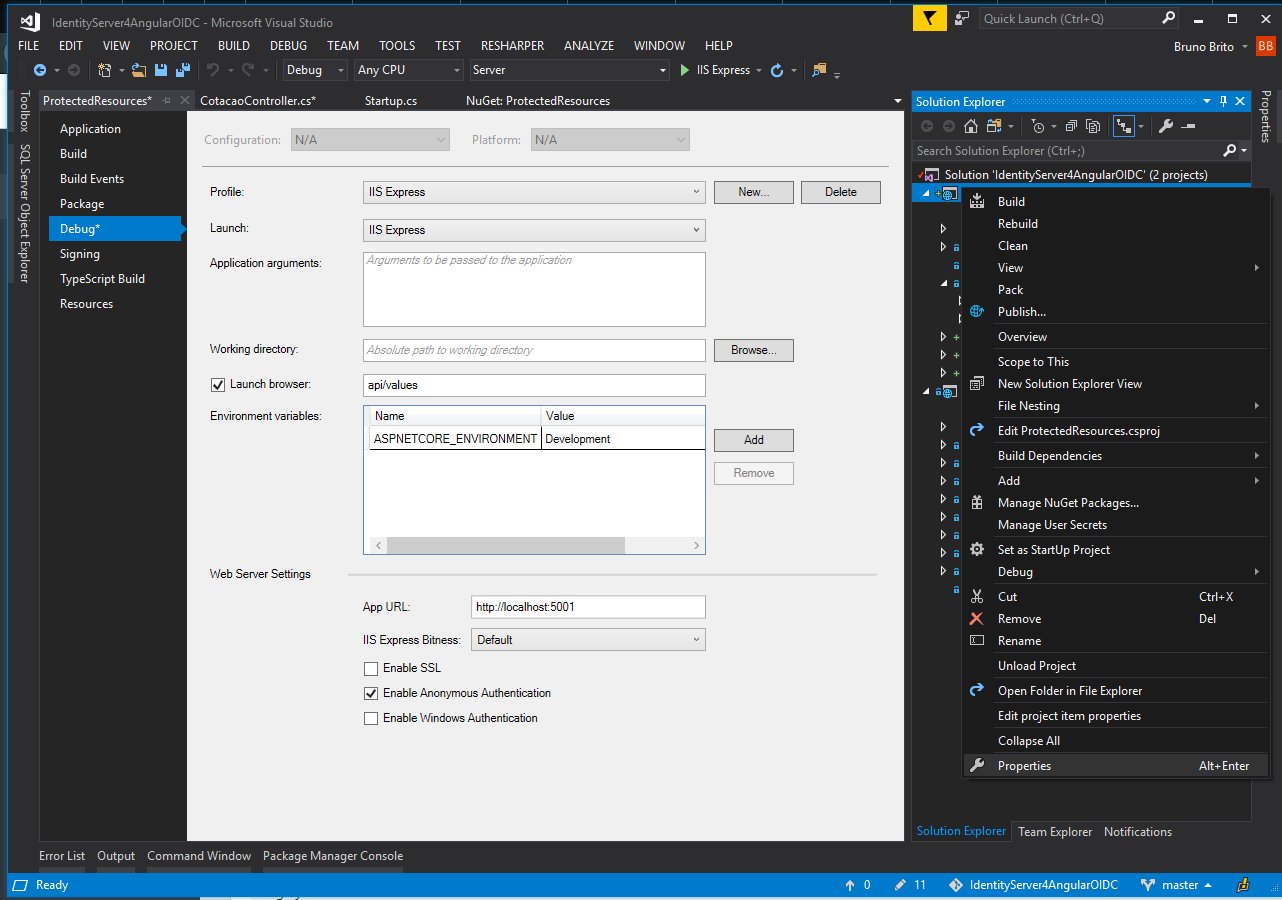Open the IIS Express Bitness dropdown
Image resolution: width=1282 pixels, height=900 pixels.
point(588,640)
